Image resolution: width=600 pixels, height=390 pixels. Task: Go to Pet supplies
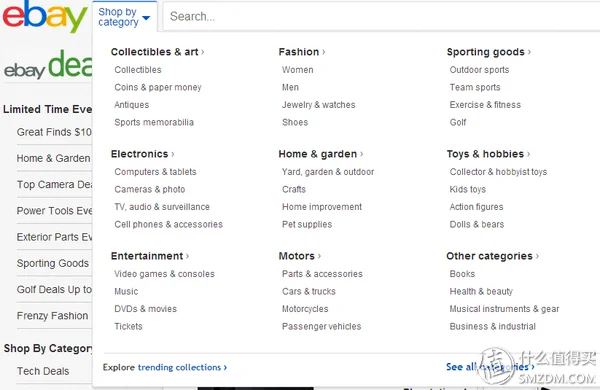(x=307, y=224)
